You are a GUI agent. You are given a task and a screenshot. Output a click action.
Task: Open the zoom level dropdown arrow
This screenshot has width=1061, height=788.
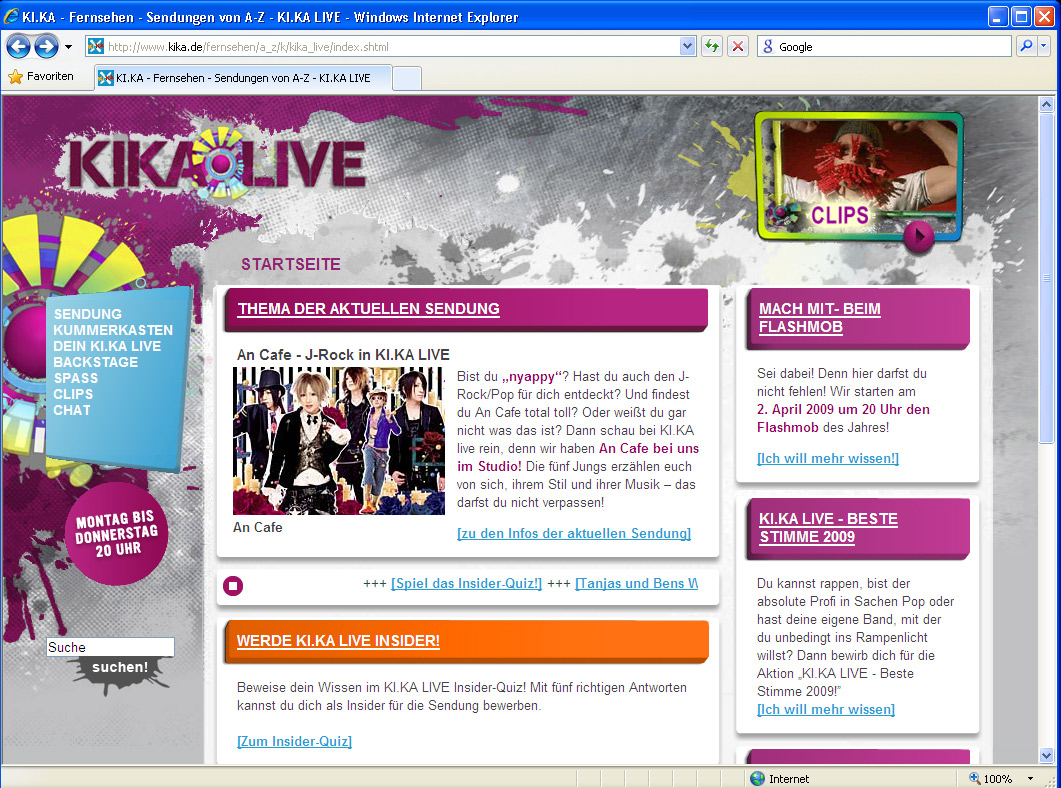click(x=1031, y=779)
